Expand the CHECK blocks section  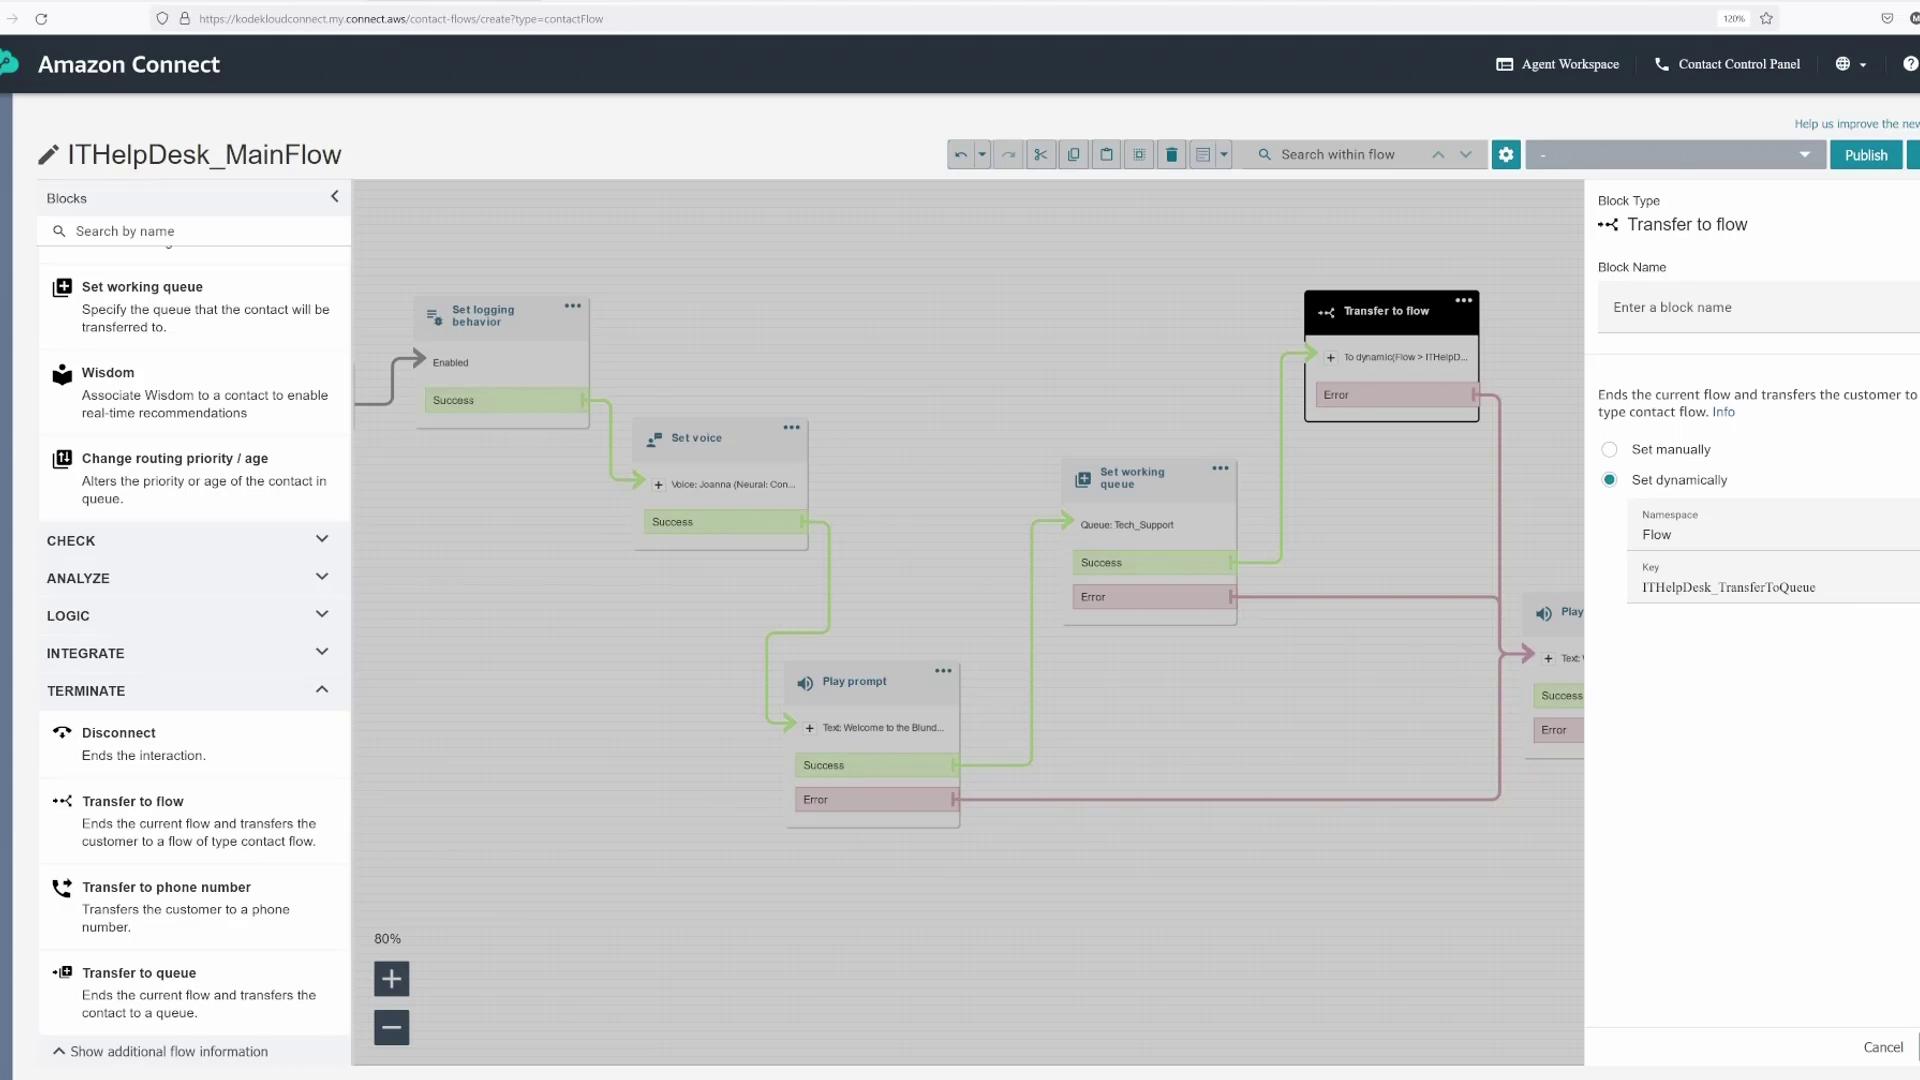tap(321, 540)
